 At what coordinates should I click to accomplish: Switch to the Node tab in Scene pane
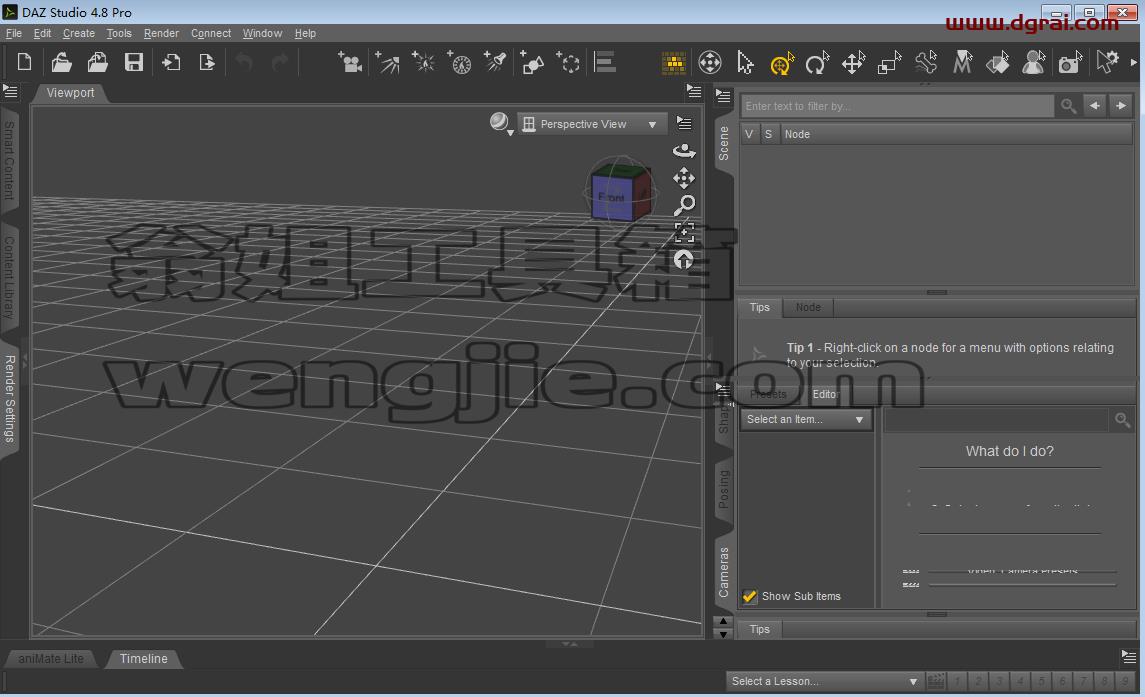point(808,308)
